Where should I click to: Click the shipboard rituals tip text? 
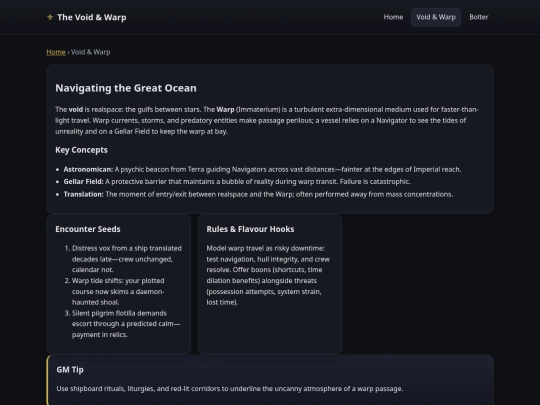click(230, 388)
